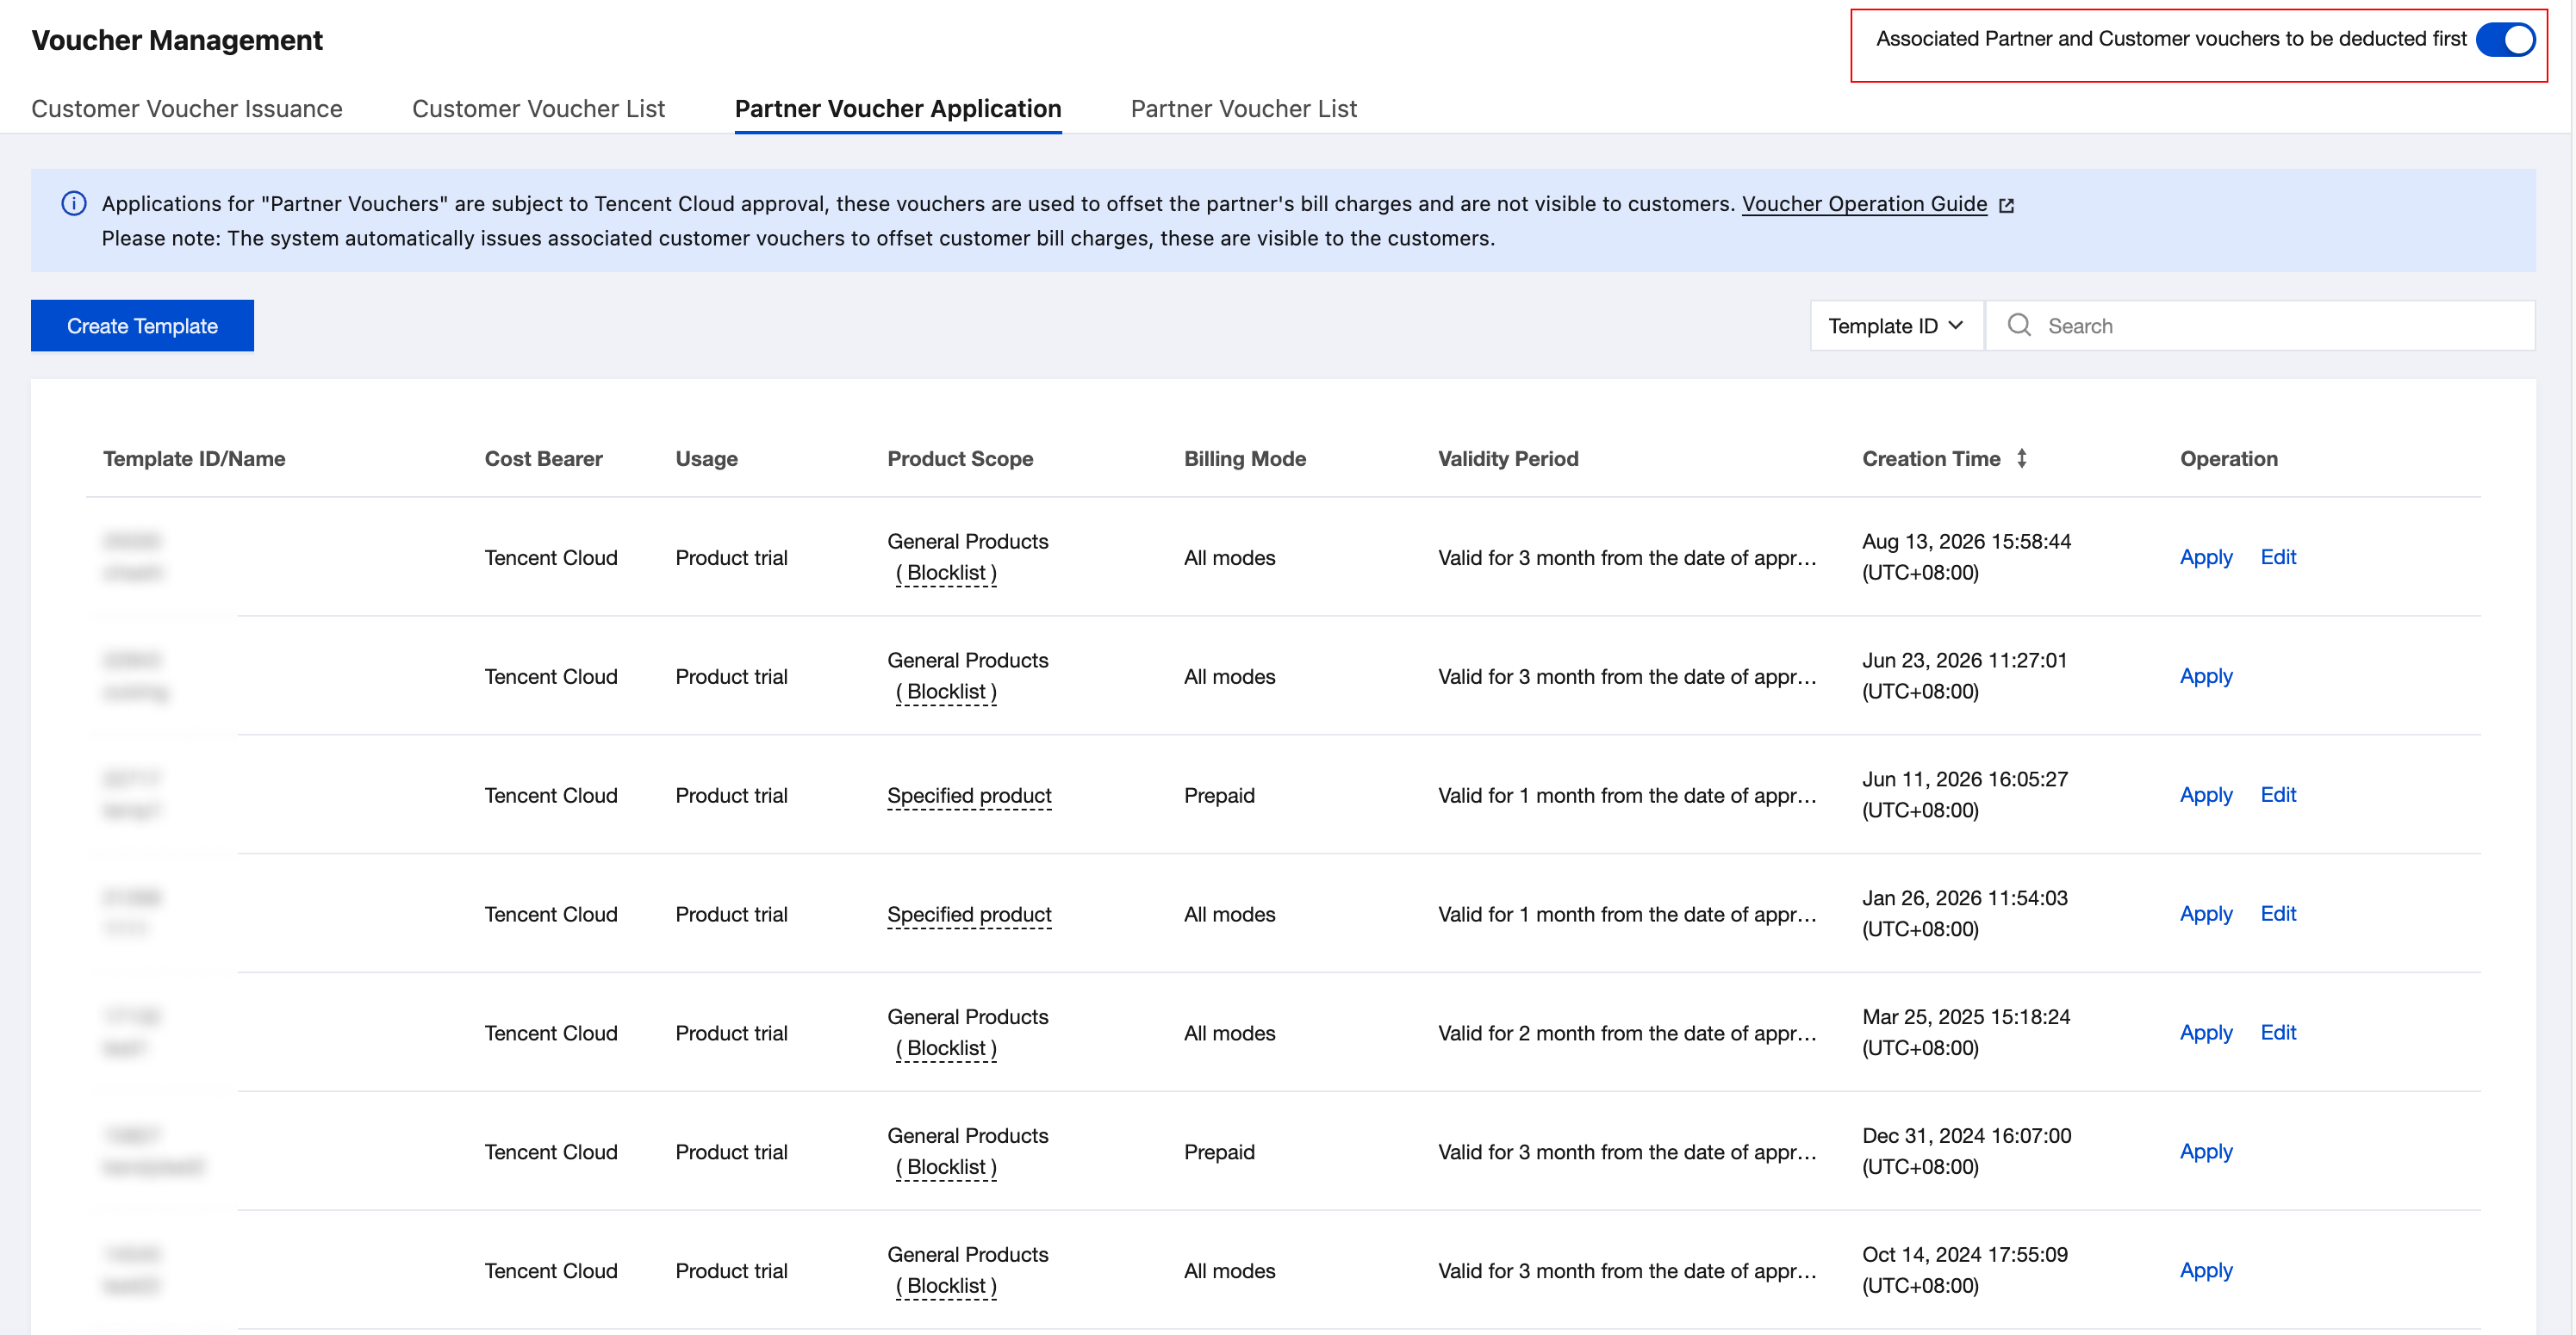Viewport: 2576px width, 1335px height.
Task: Click the external link icon after guide
Action: [x=2006, y=205]
